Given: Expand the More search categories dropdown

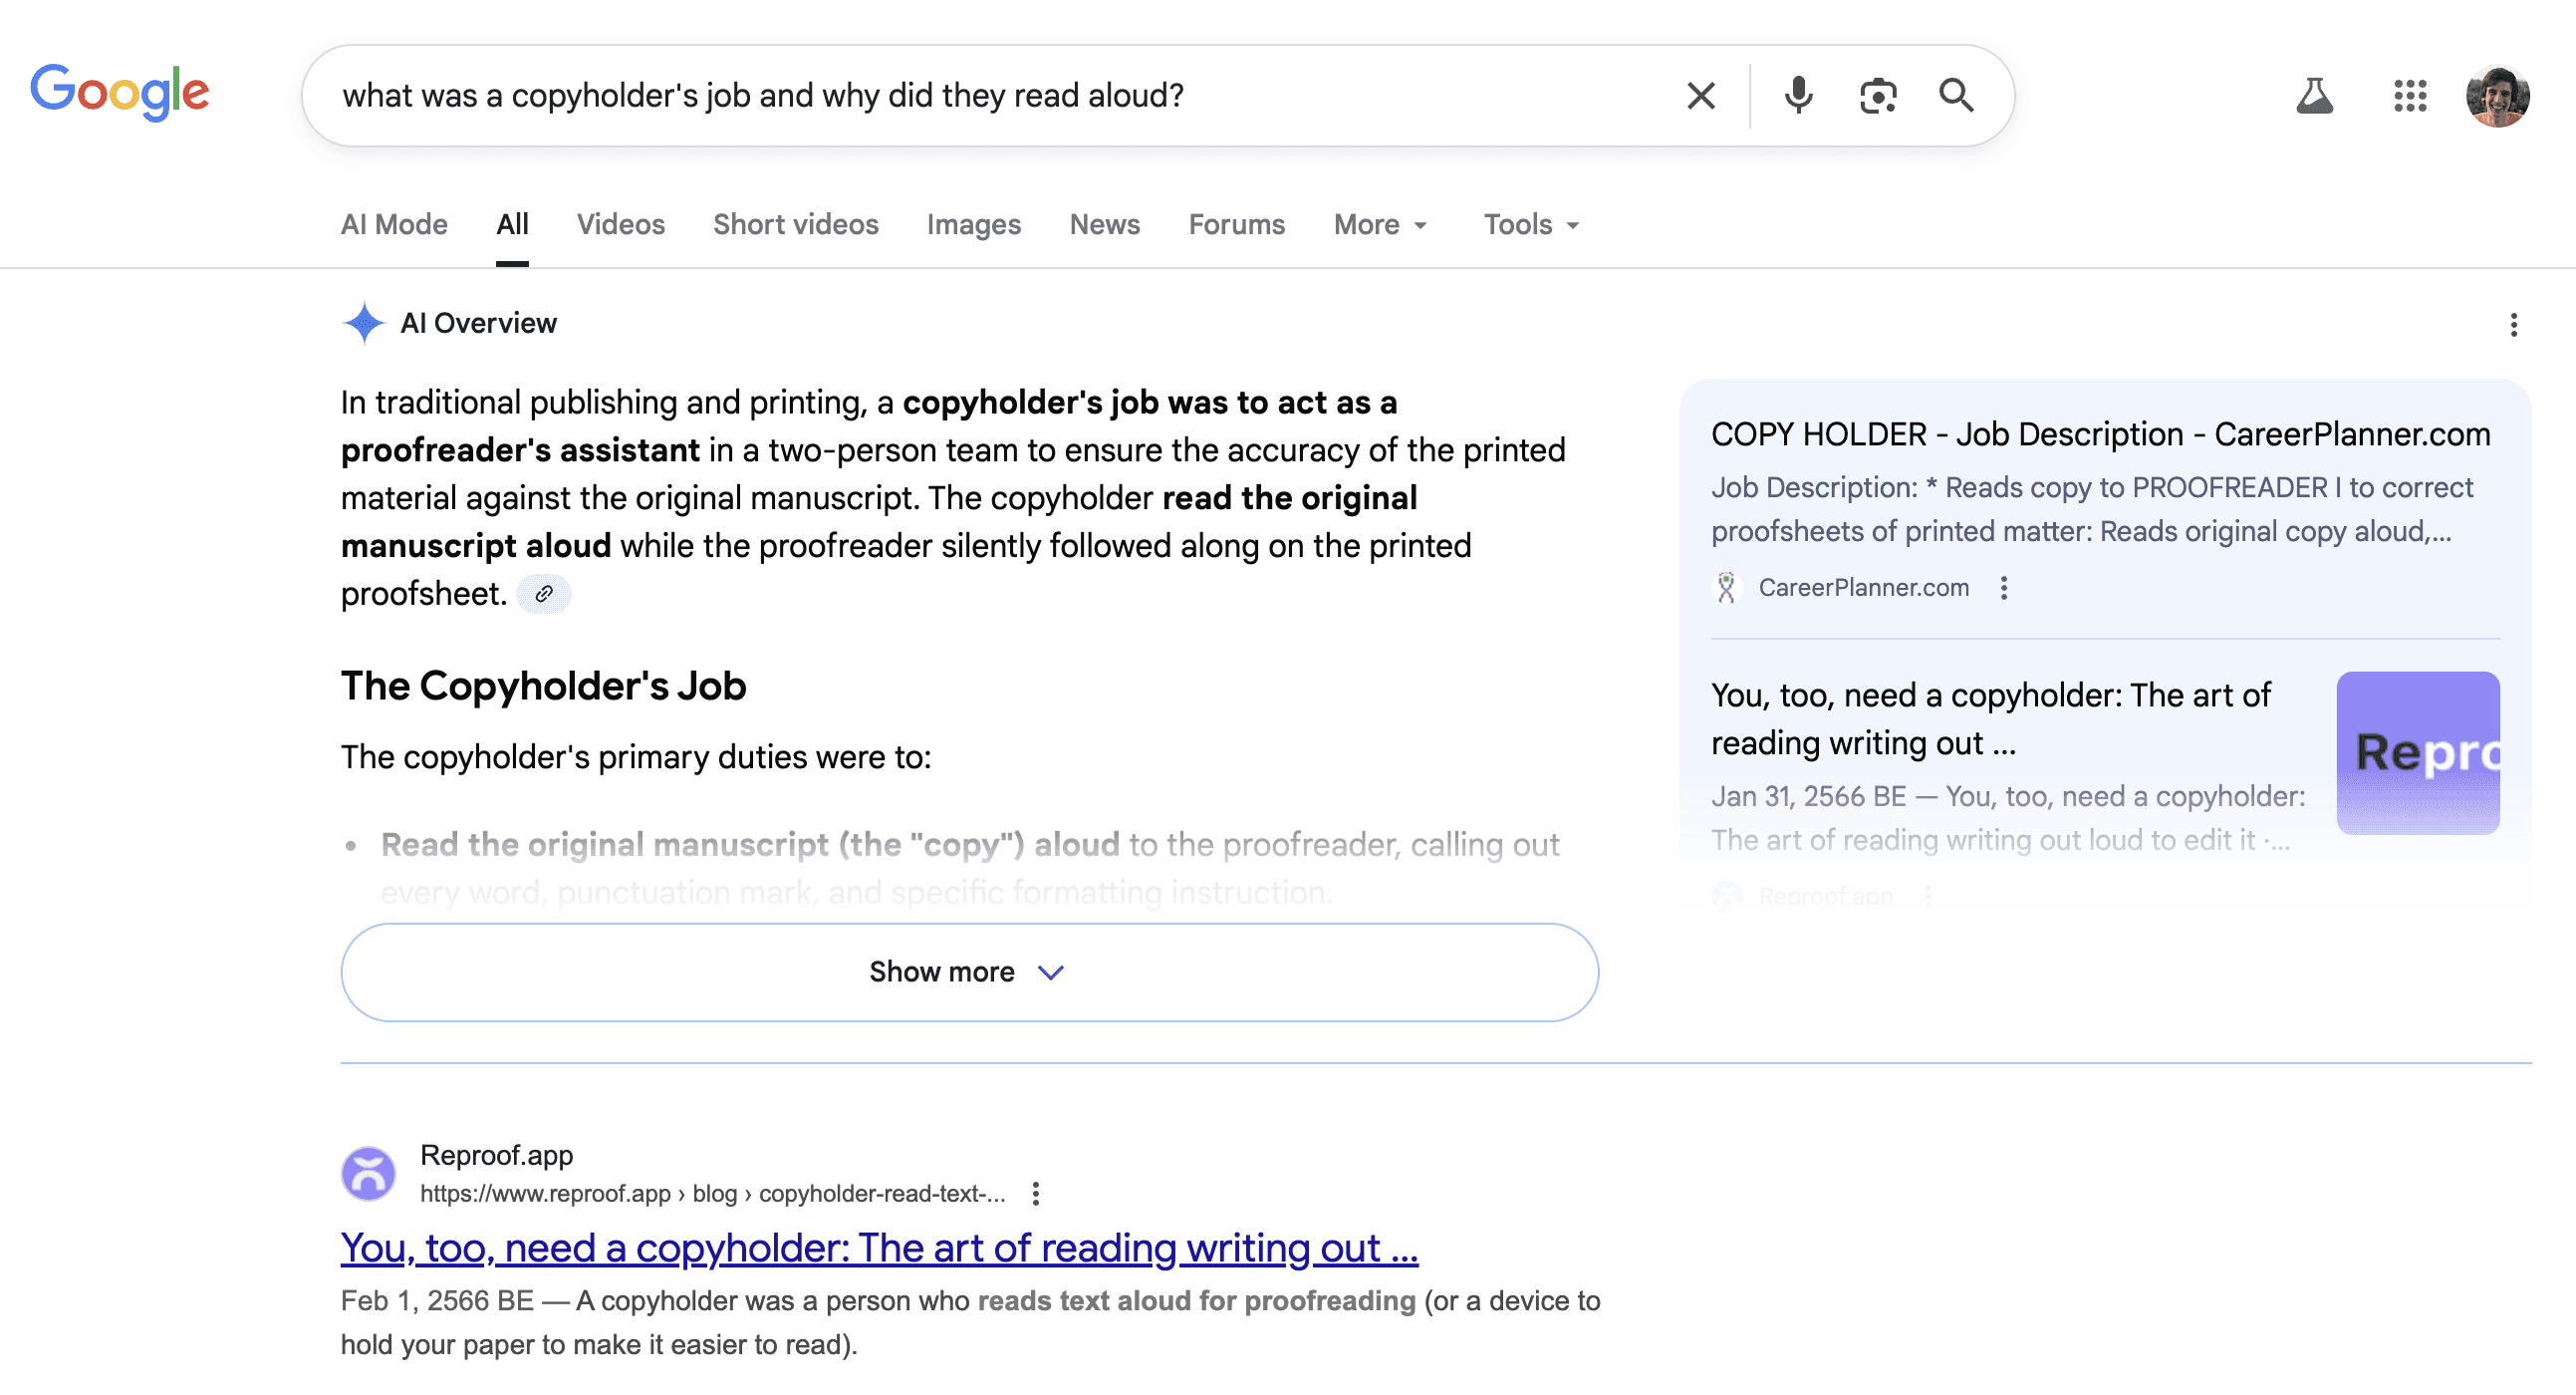Looking at the screenshot, I should pos(1379,224).
